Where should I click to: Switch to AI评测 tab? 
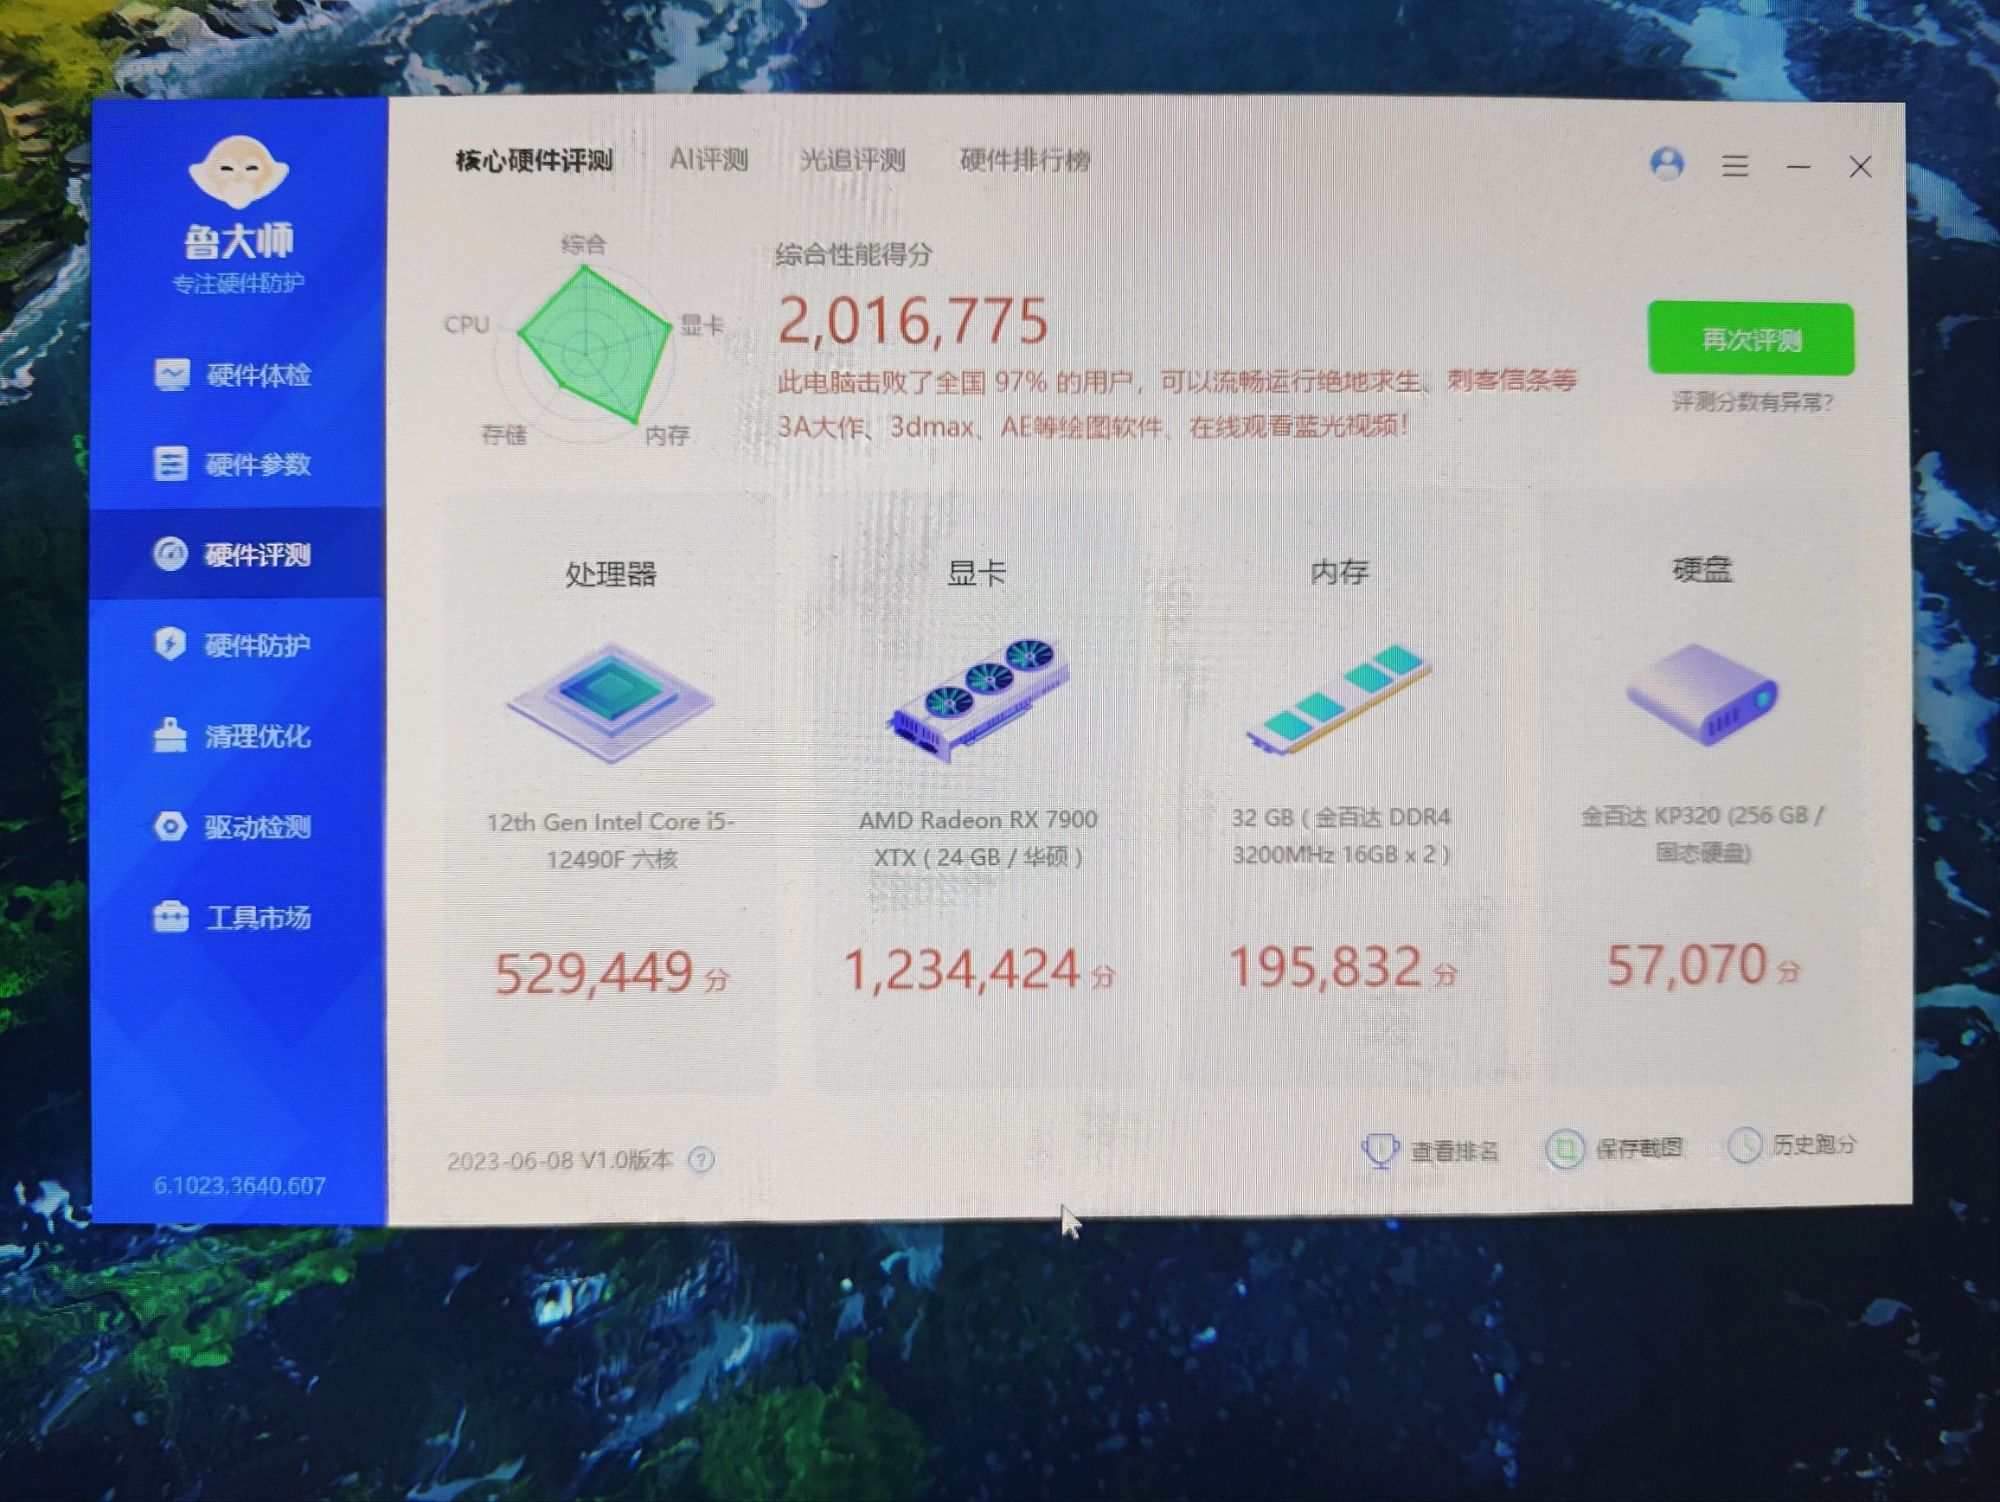click(x=708, y=160)
